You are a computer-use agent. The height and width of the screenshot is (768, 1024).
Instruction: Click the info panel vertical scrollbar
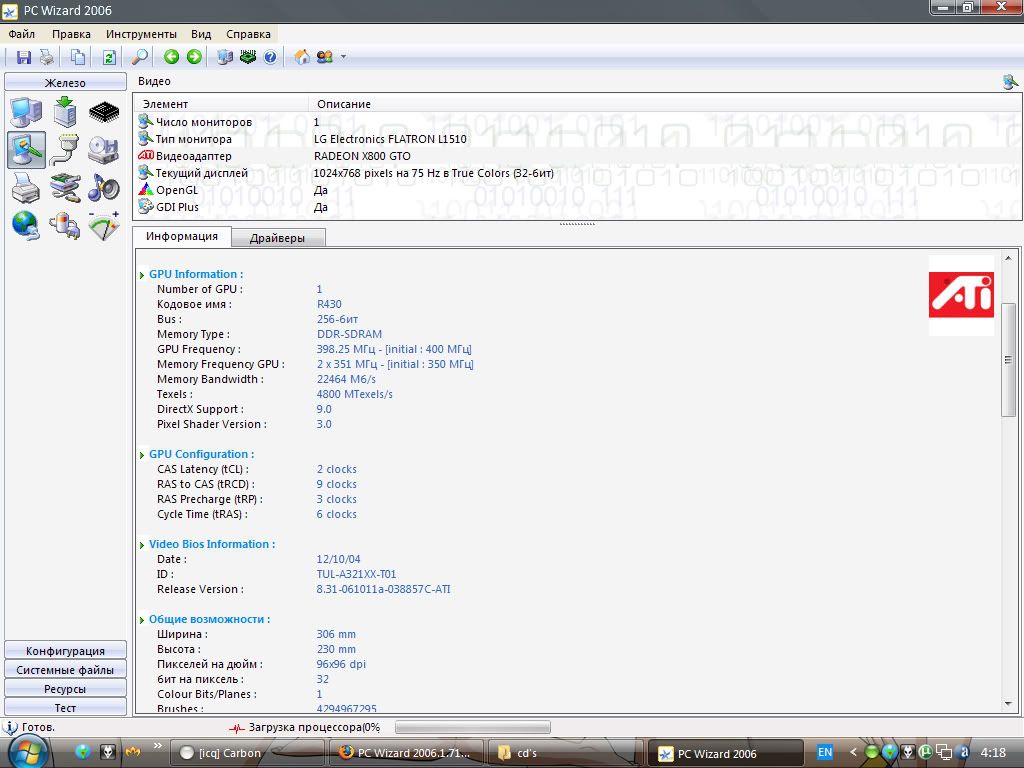tap(1008, 360)
